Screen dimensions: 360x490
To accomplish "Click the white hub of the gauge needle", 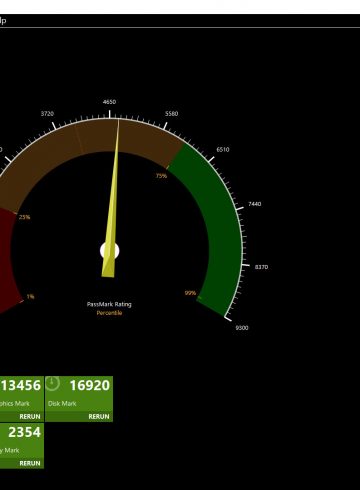I will (110, 251).
